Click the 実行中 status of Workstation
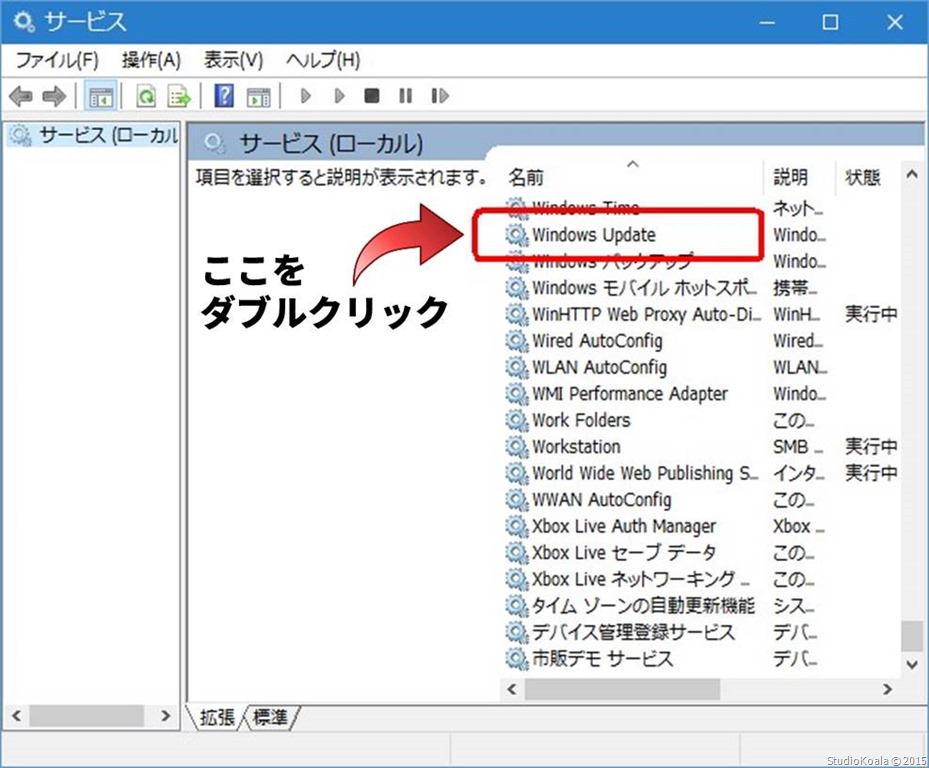 pyautogui.click(x=871, y=446)
